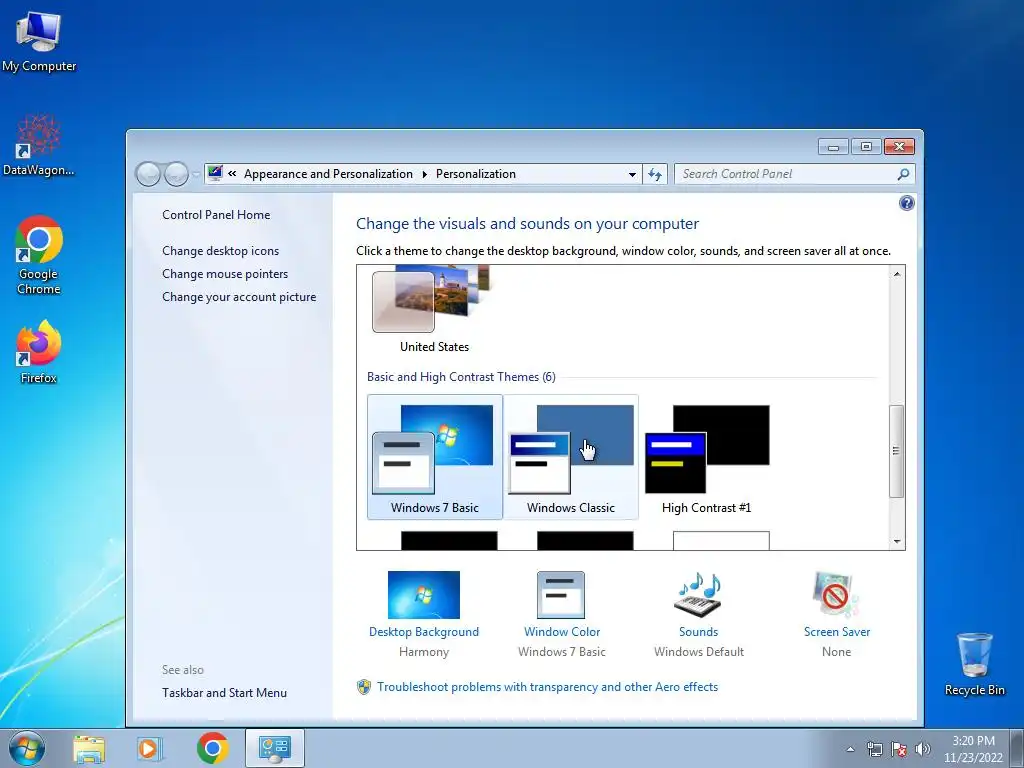Click the Screen Saver value 'None'
Viewport: 1024px width, 768px height.
tap(837, 652)
